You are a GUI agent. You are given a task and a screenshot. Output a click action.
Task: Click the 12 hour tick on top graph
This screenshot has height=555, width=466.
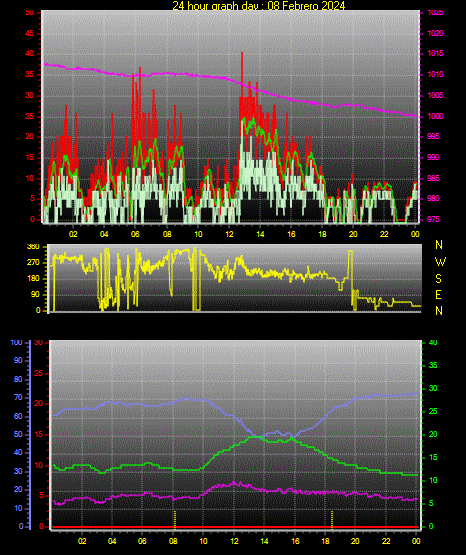[x=229, y=234]
